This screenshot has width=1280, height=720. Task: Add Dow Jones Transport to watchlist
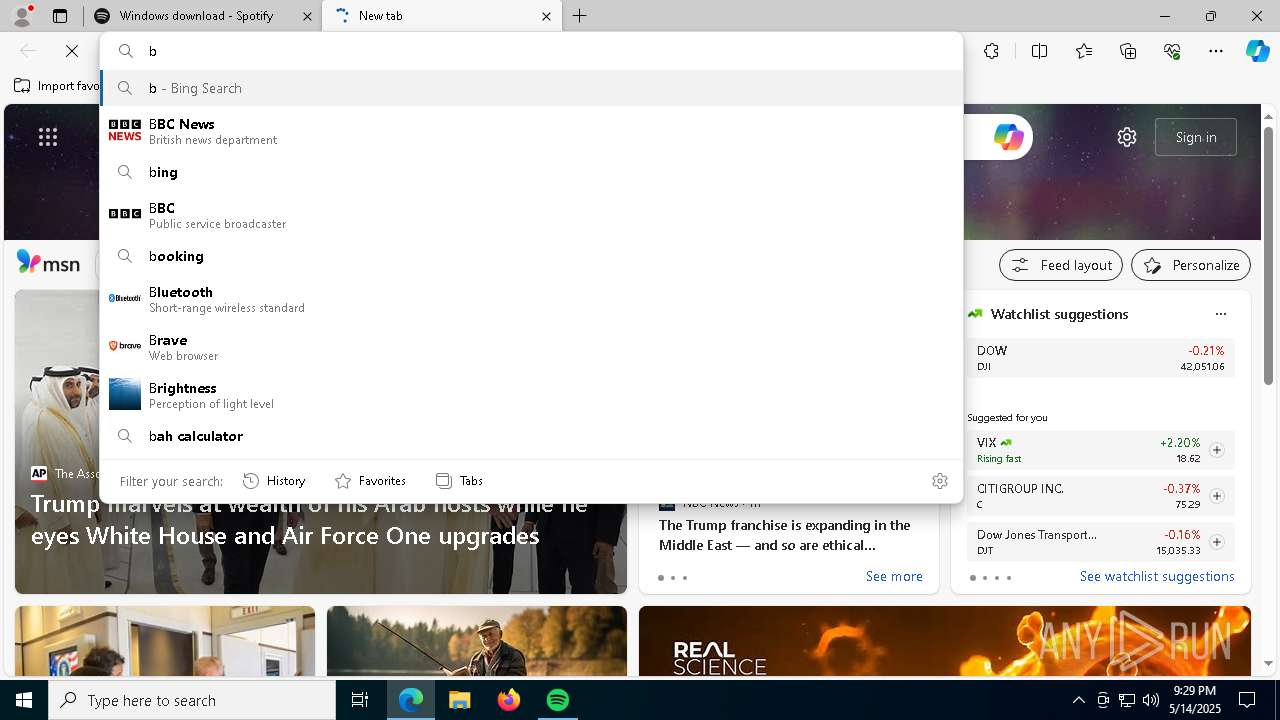click(1217, 542)
